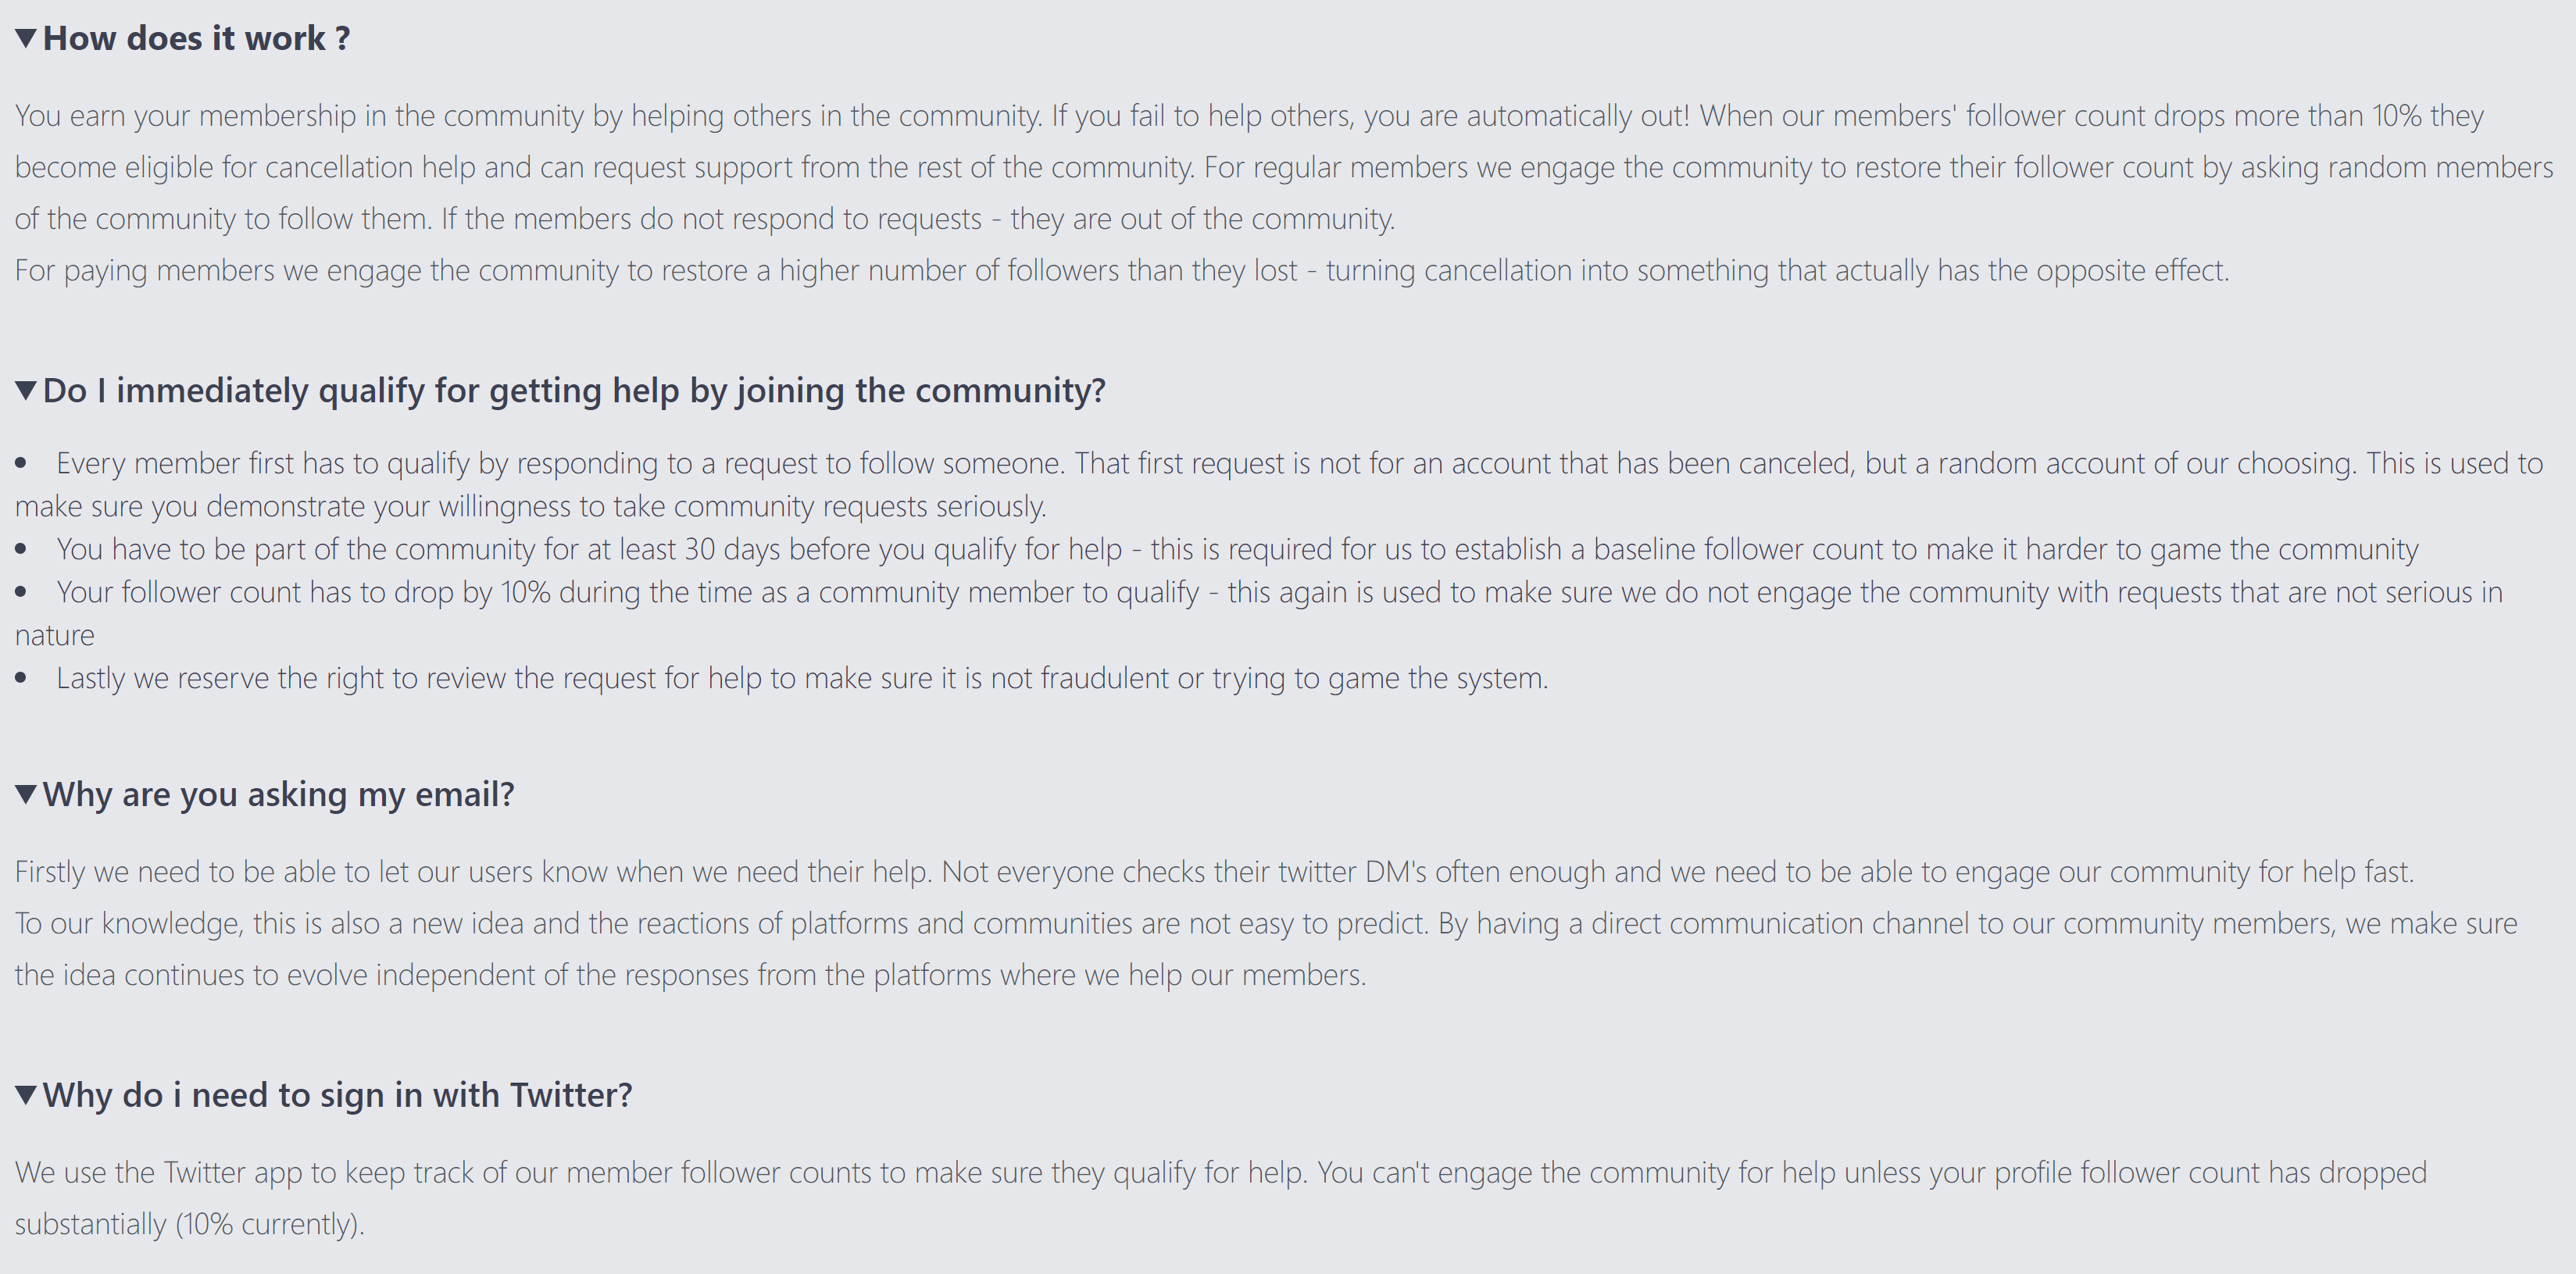Click the paragraph starting 'We use the Twitter app'
This screenshot has height=1274, width=2576.
[x=1221, y=1198]
